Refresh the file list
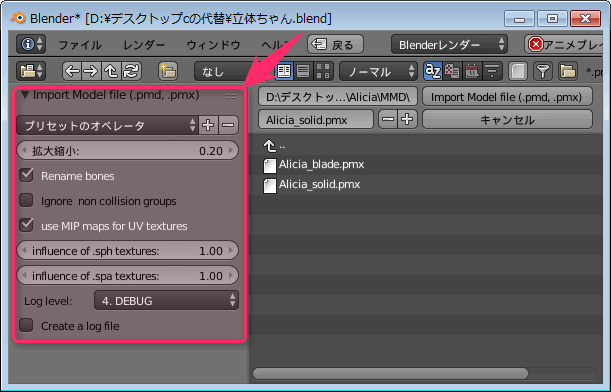The width and height of the screenshot is (611, 392). pyautogui.click(x=131, y=71)
